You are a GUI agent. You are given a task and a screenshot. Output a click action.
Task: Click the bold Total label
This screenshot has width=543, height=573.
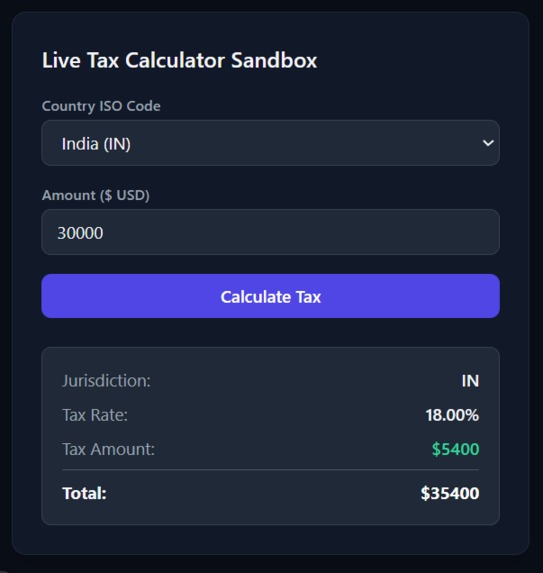point(84,493)
